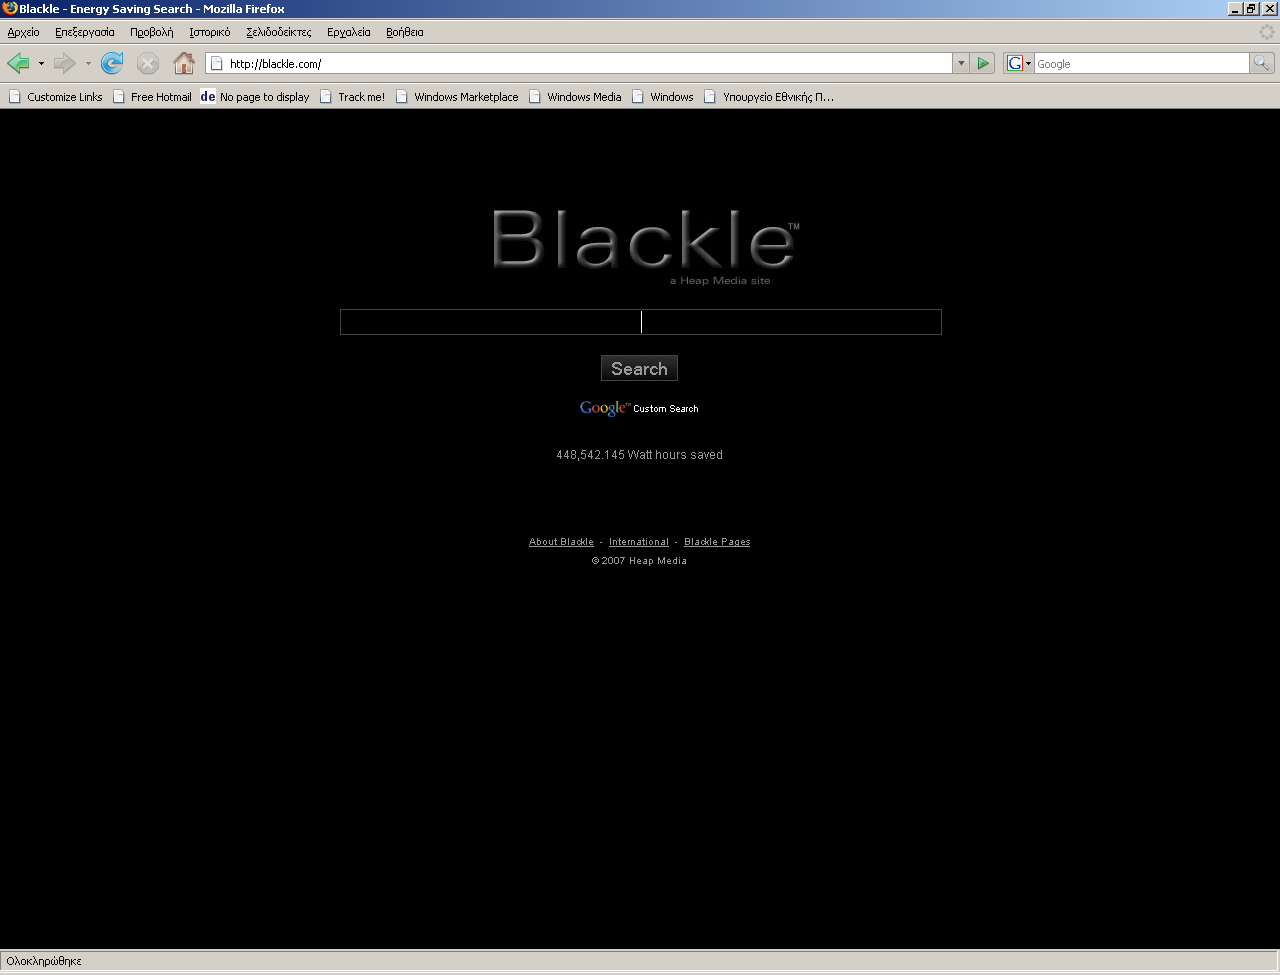
Task: Click the magnifier search icon
Action: click(1262, 64)
